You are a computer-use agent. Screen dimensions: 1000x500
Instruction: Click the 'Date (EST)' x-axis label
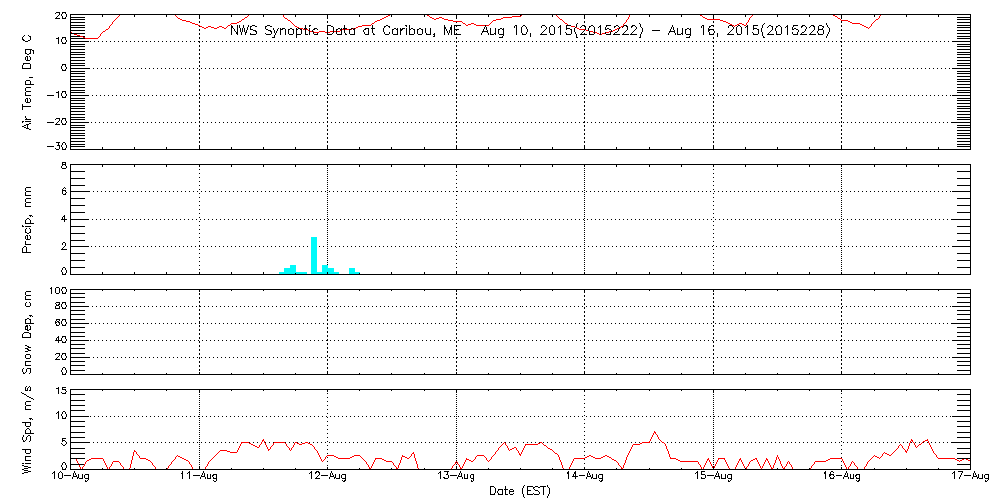coord(520,491)
